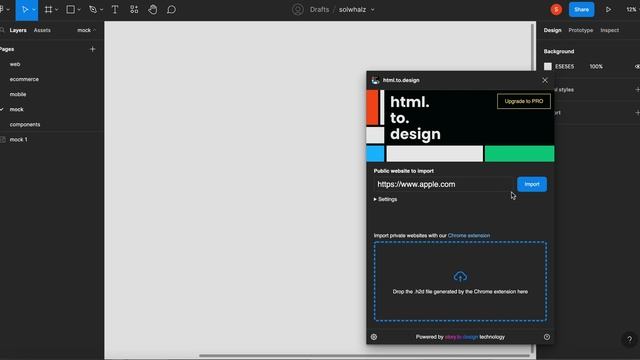This screenshot has height=360, width=640.
Task: Select the Hand tool
Action: (x=153, y=9)
